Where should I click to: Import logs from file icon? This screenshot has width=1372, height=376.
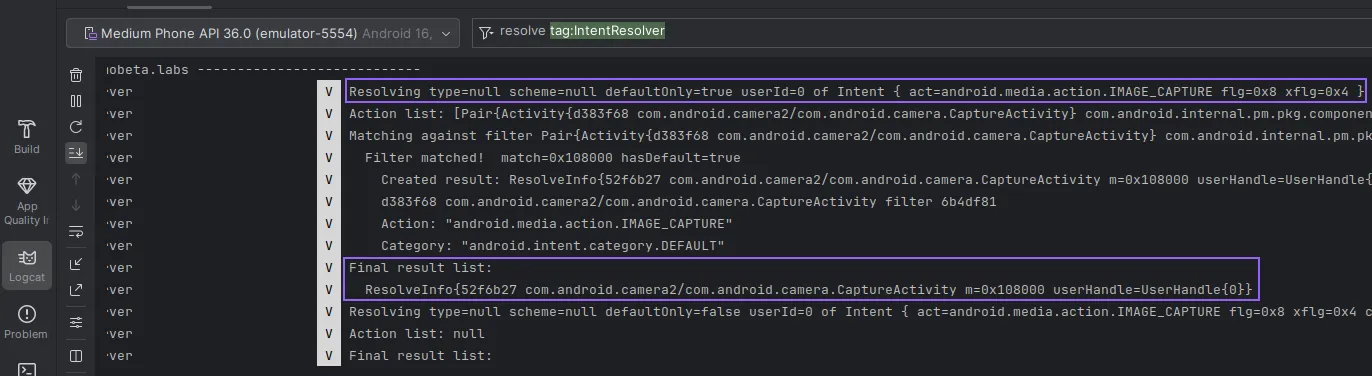76,264
